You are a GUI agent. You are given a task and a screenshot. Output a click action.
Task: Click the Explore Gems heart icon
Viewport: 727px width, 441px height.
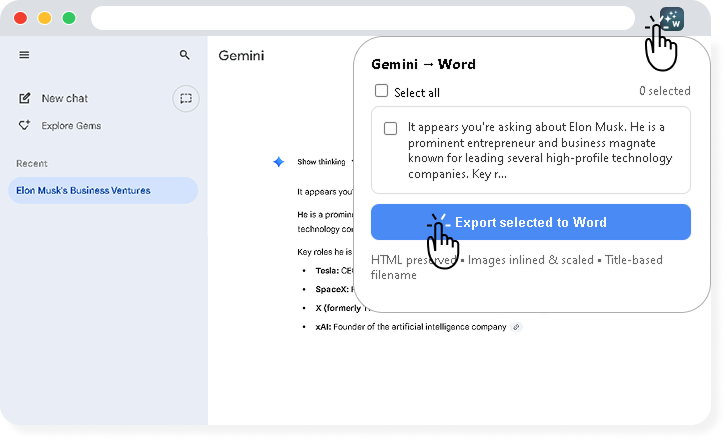24,125
